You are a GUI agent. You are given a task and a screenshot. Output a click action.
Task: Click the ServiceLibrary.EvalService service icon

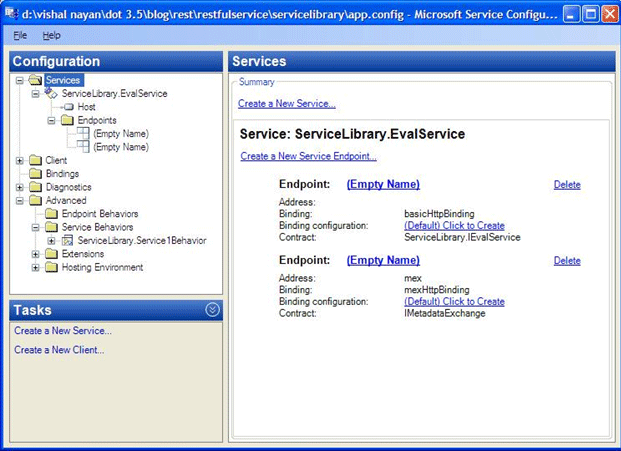[51, 93]
